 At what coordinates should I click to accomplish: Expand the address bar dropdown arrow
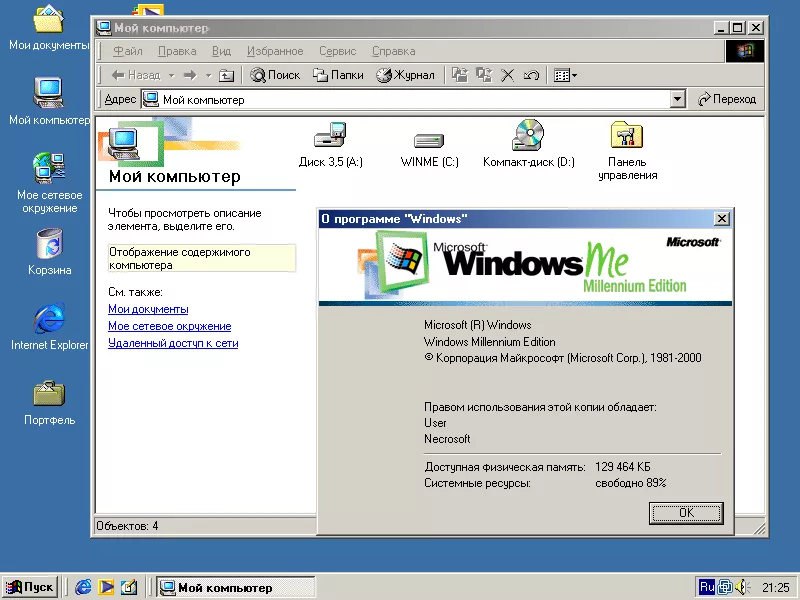click(677, 99)
